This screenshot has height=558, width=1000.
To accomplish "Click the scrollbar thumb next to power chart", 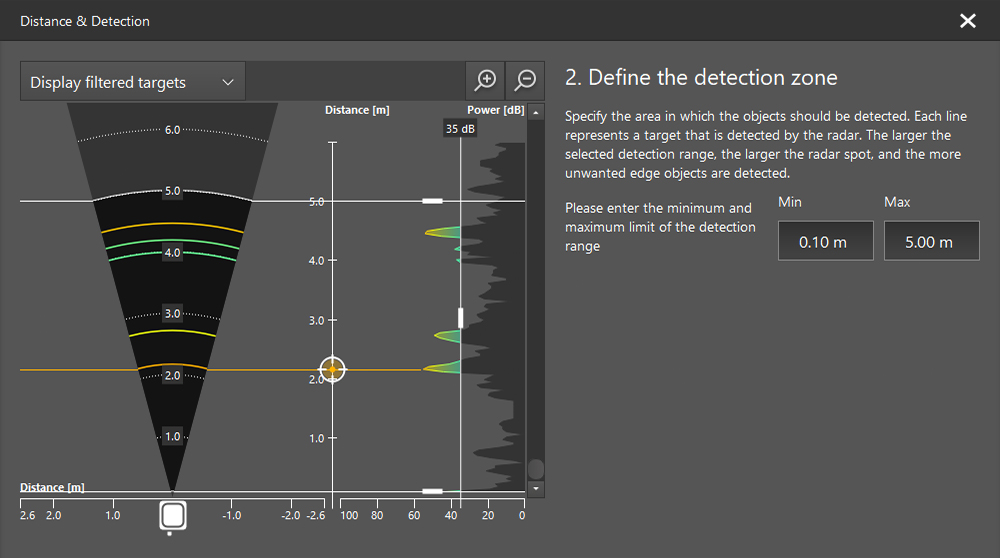I will [x=535, y=468].
